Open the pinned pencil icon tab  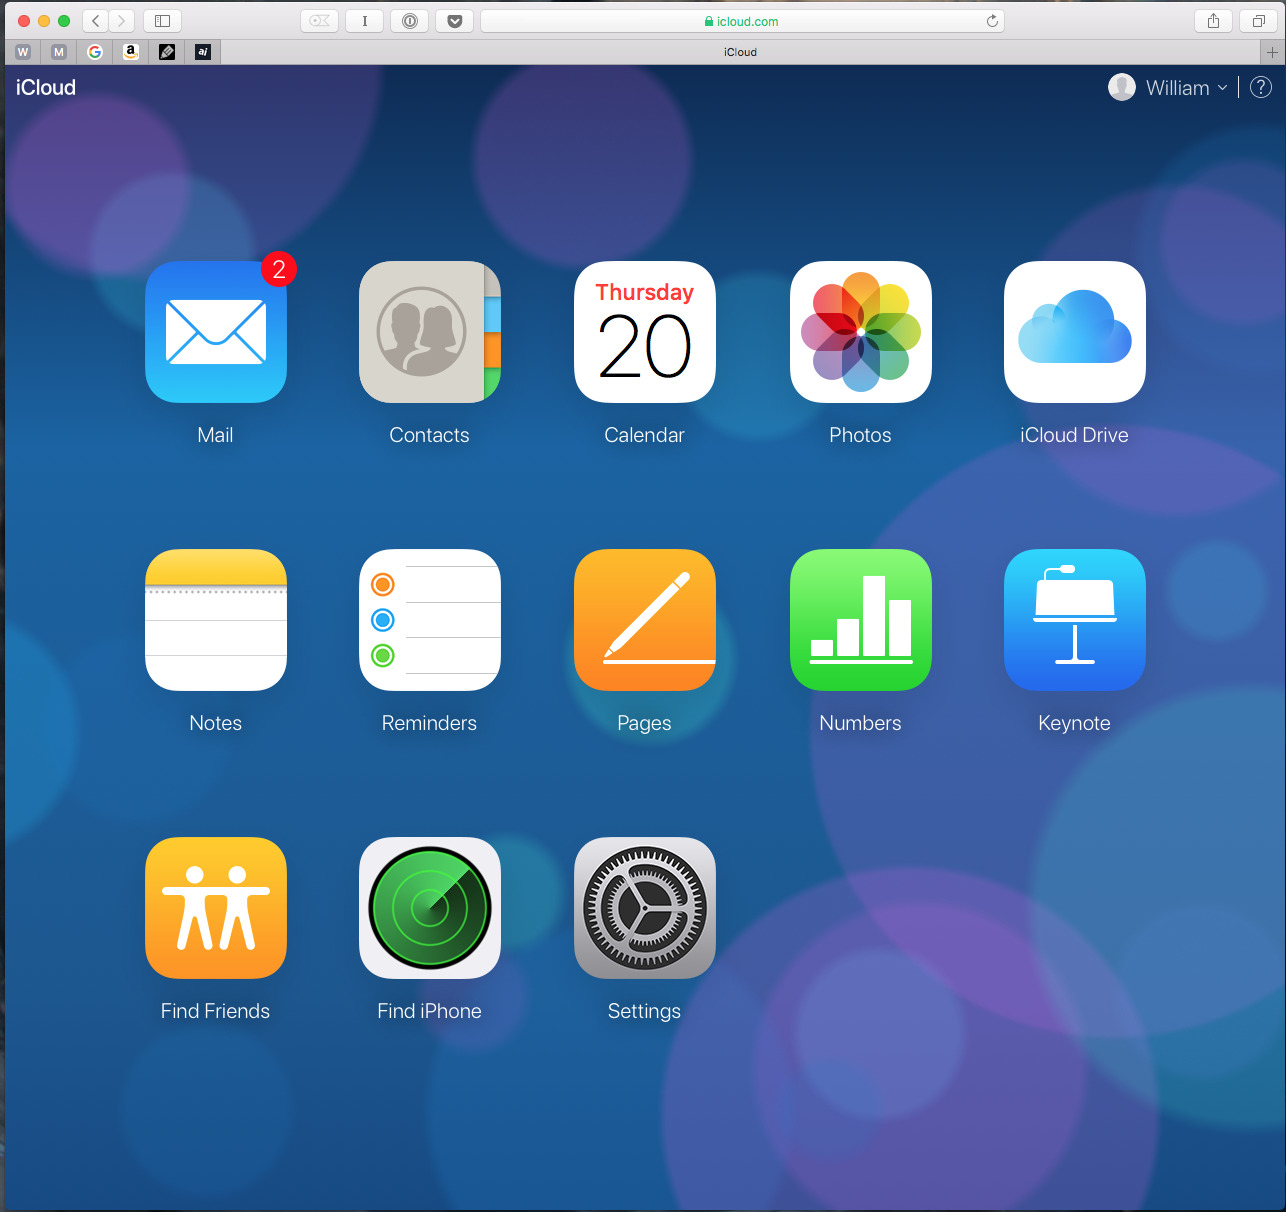pos(167,52)
